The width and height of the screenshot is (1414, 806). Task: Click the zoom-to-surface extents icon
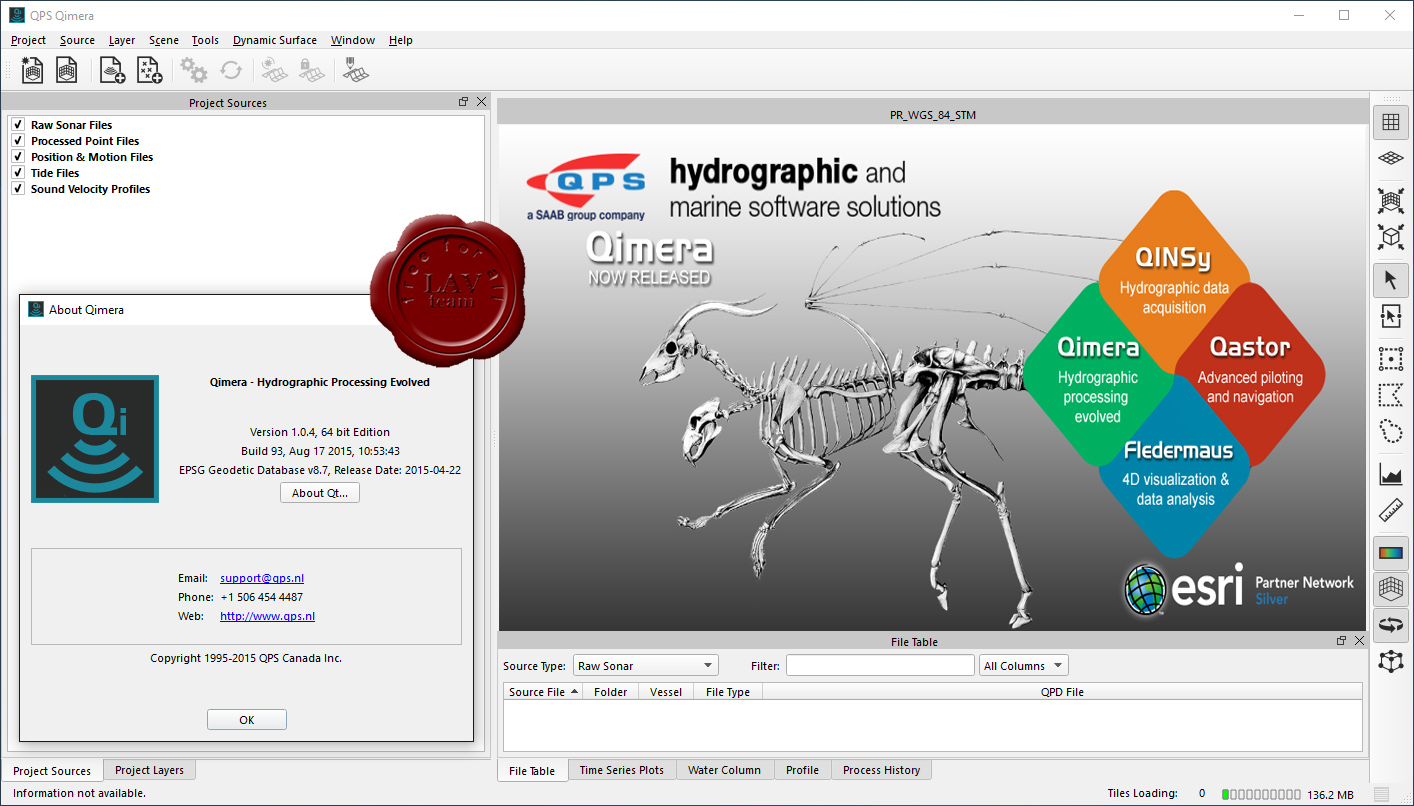tap(1390, 201)
